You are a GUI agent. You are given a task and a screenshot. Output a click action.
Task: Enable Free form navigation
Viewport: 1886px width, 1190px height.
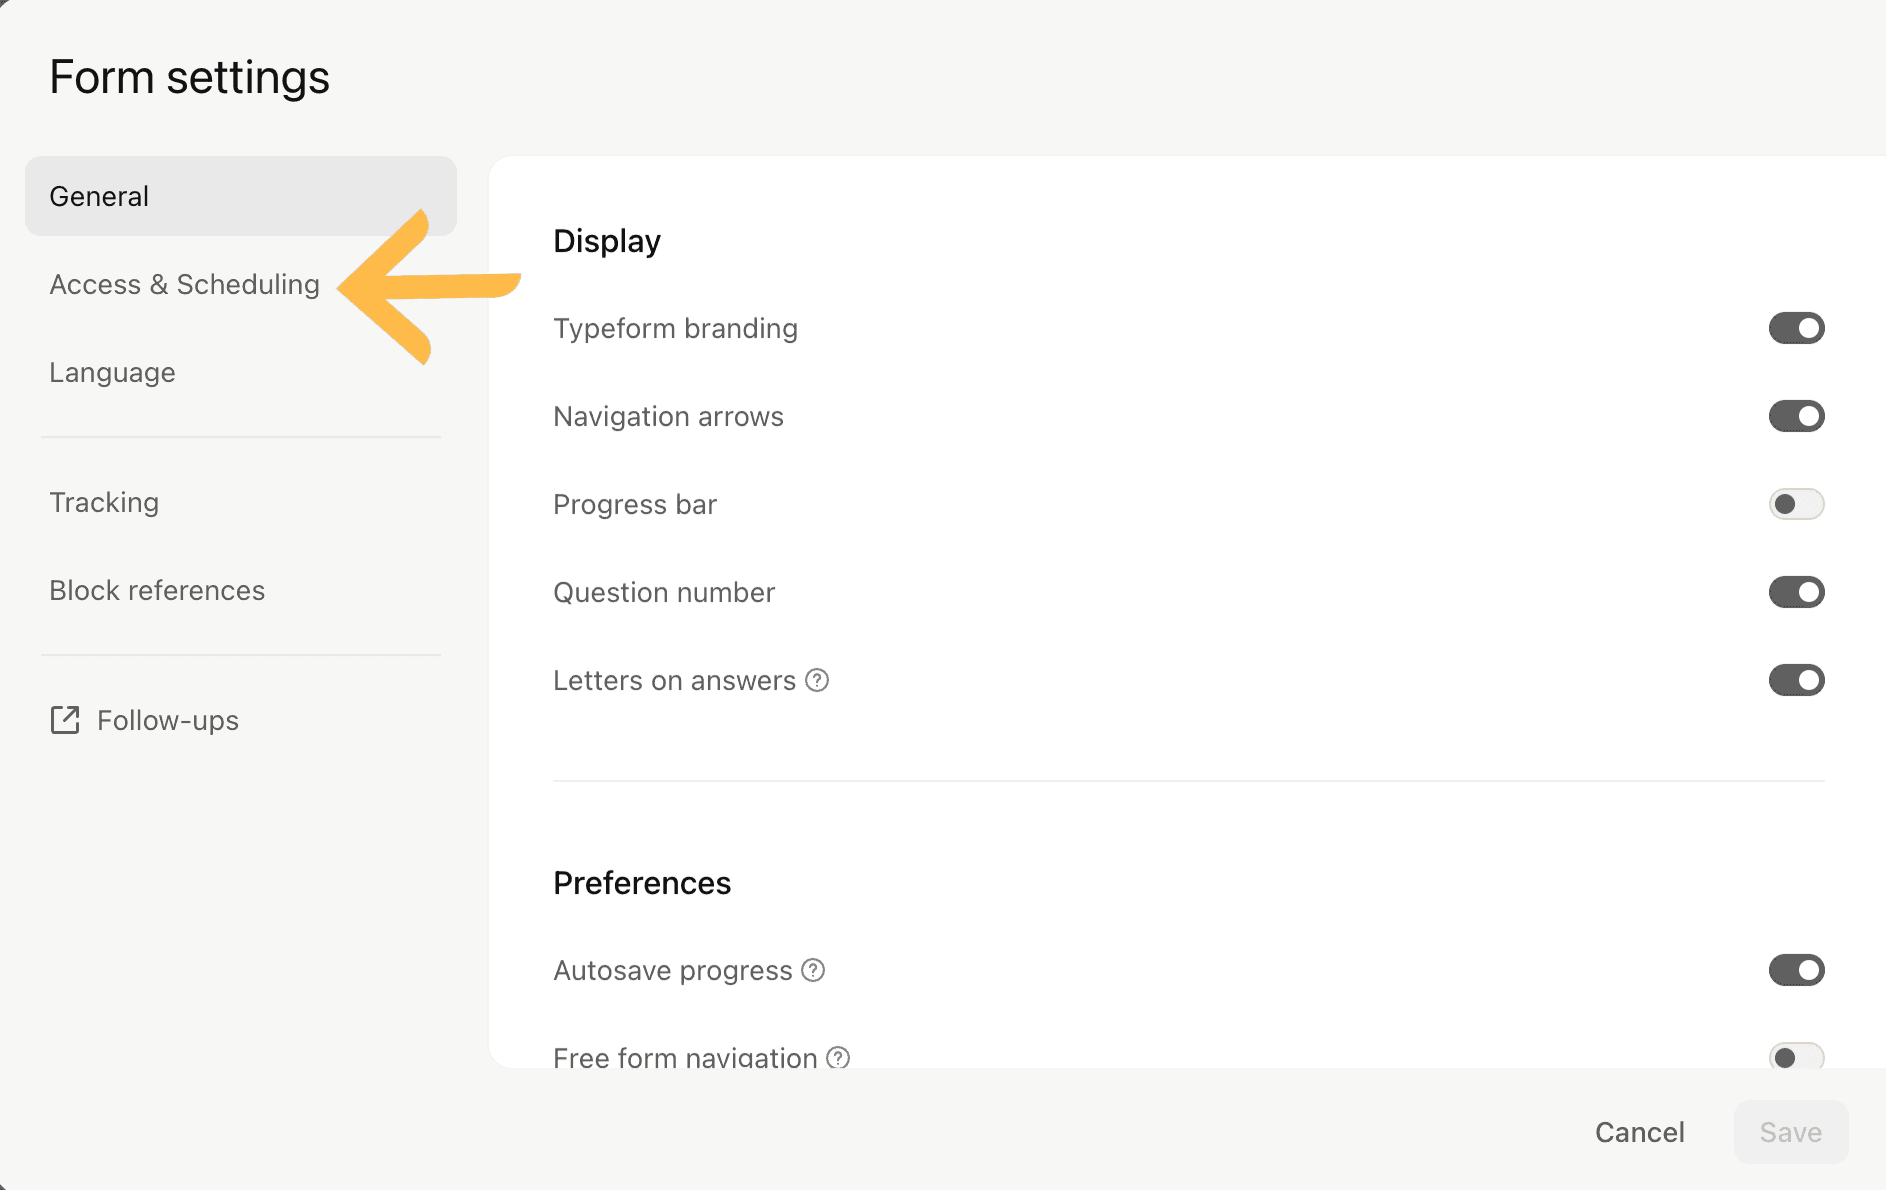click(1796, 1058)
